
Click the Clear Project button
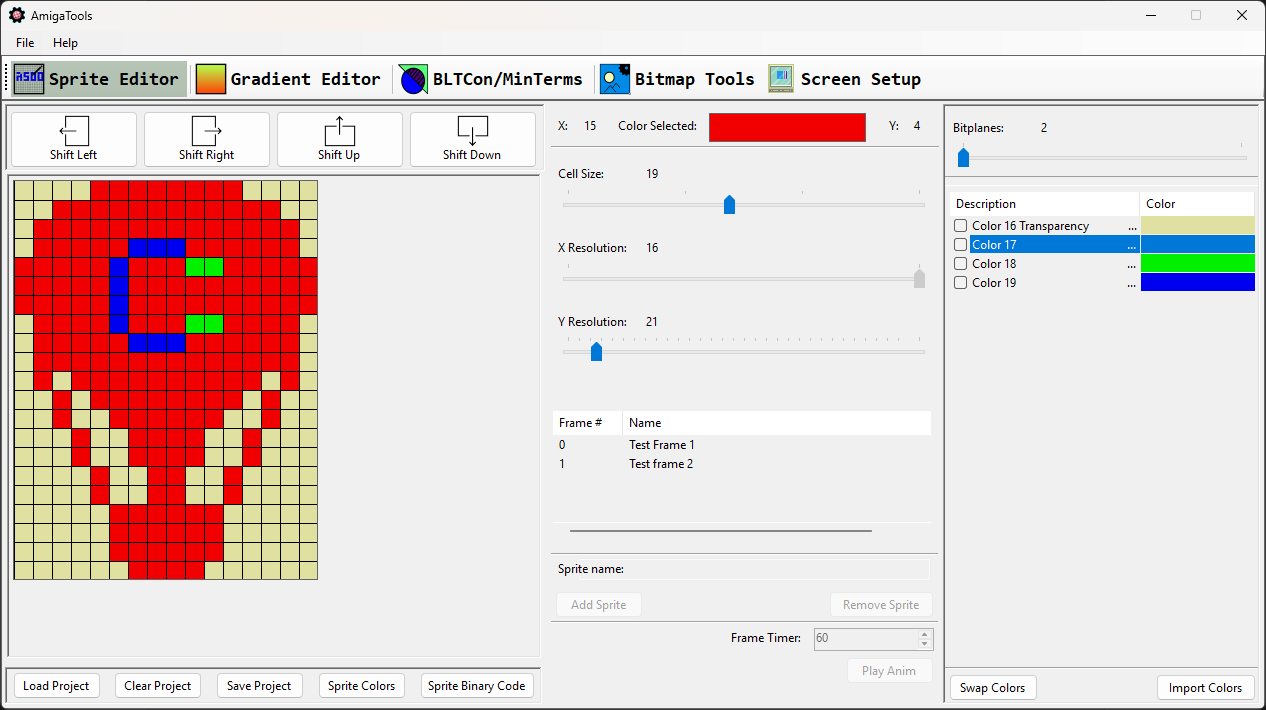click(158, 686)
